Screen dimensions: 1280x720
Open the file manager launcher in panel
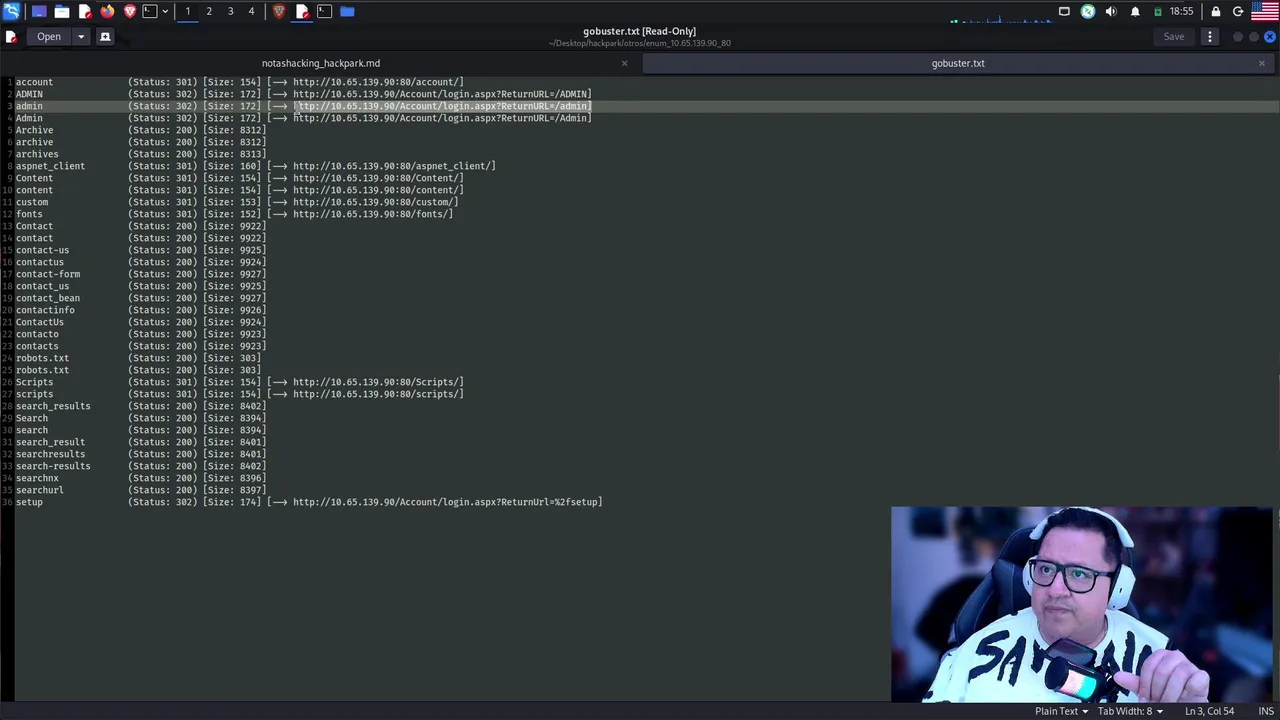click(62, 11)
